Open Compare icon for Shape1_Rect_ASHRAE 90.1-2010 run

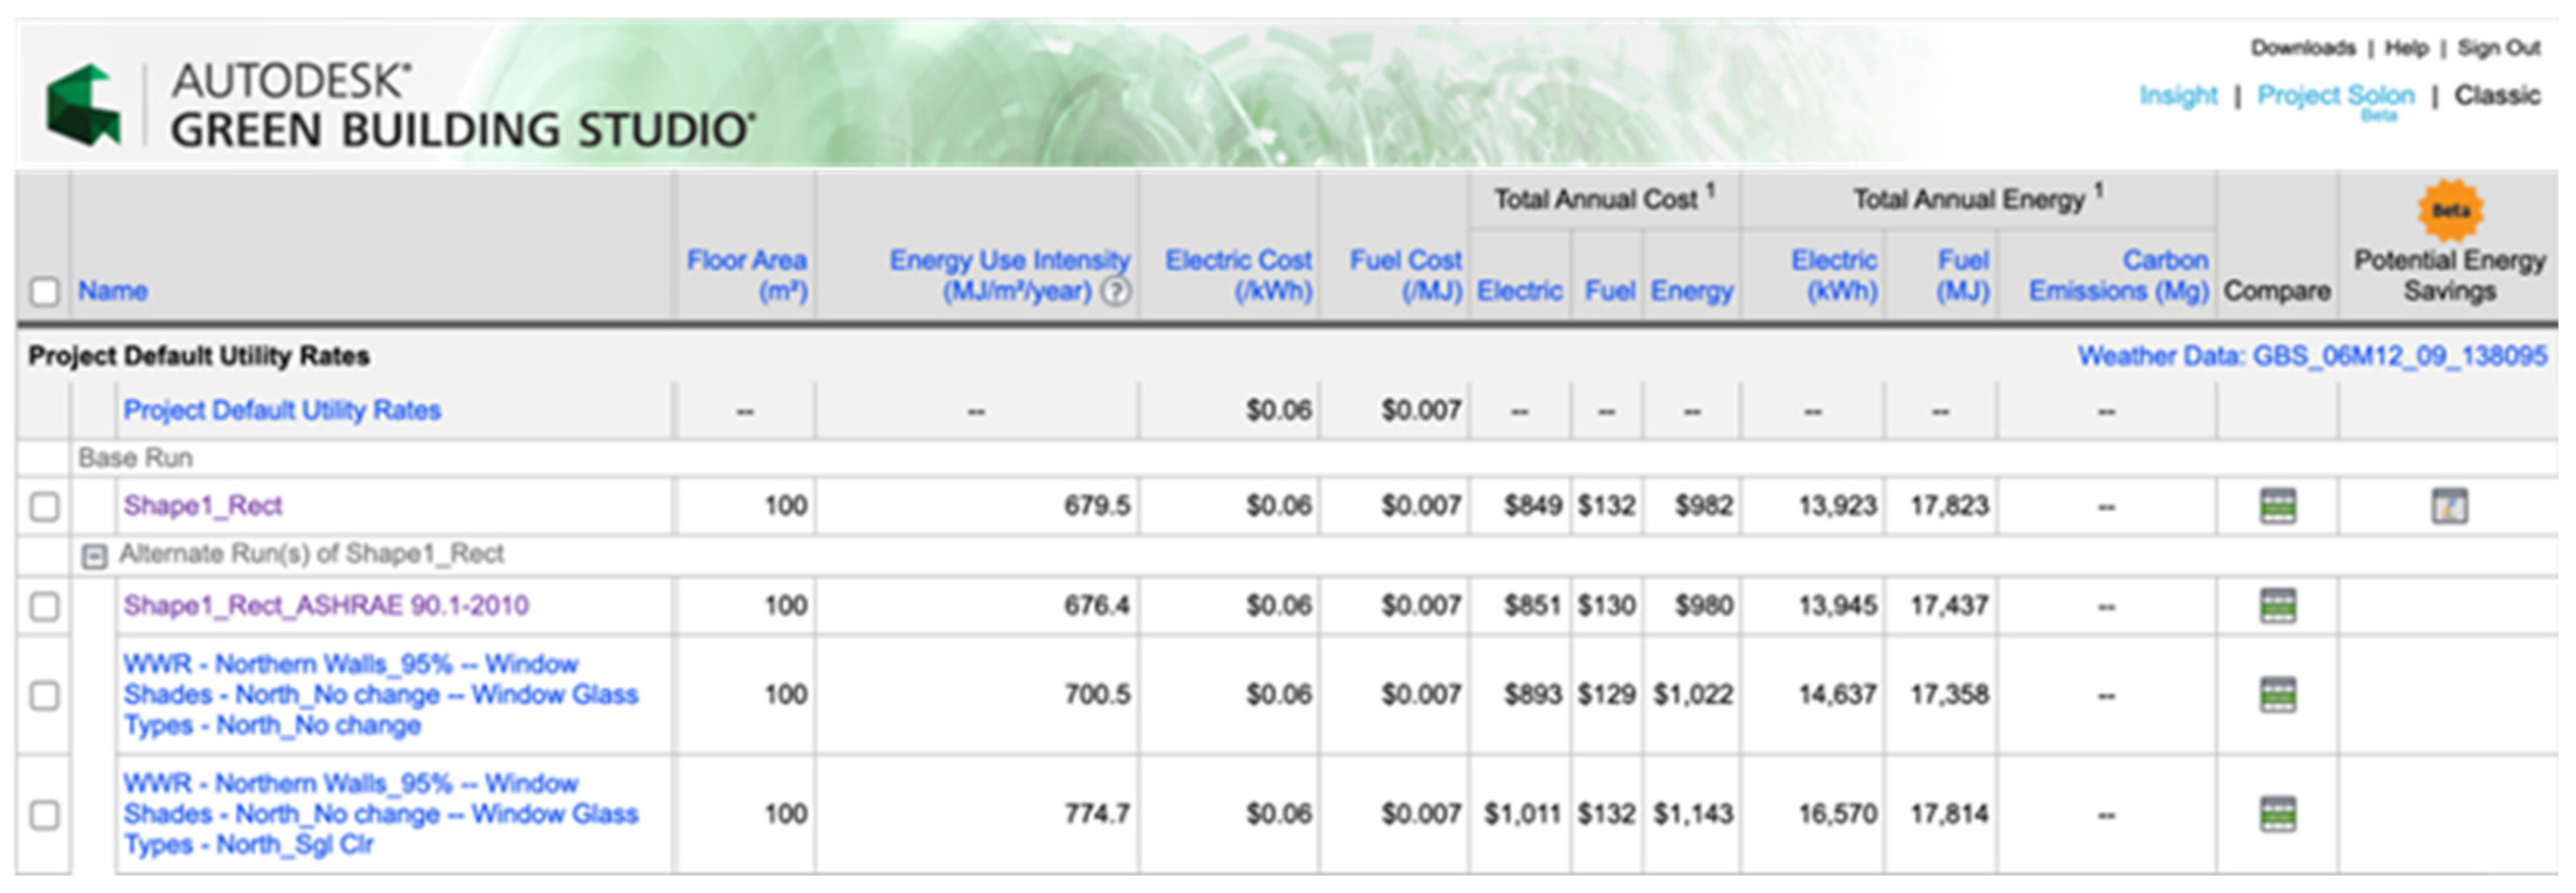pos(2277,606)
